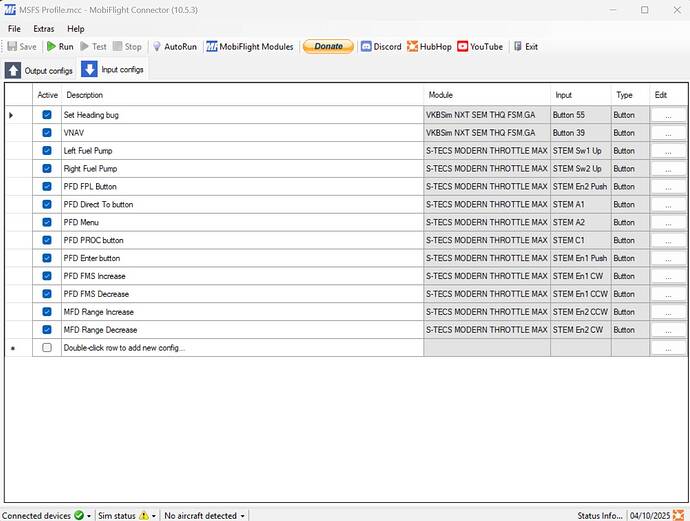Open Status Info in the status bar
Image resolution: width=690 pixels, height=521 pixels.
click(x=600, y=516)
